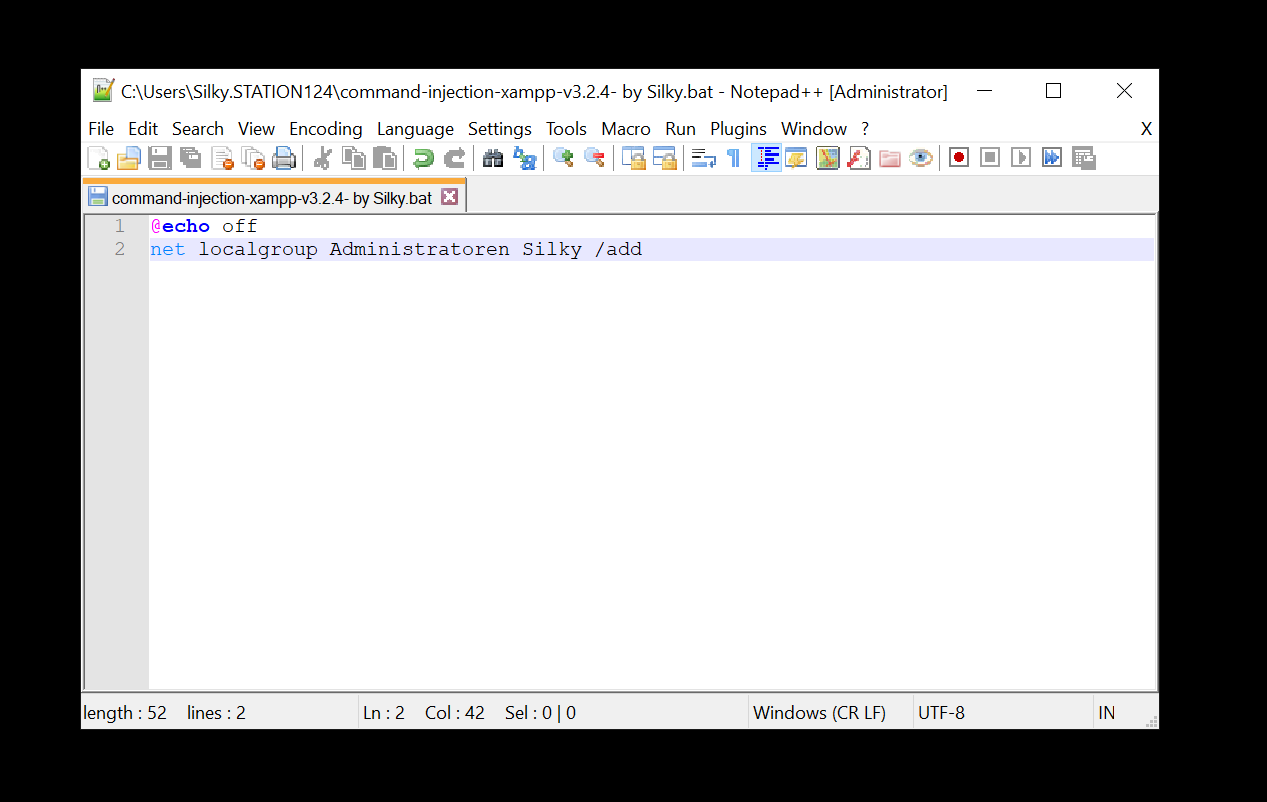The width and height of the screenshot is (1267, 802).
Task: Close the Notepad++ window
Action: pyautogui.click(x=1124, y=91)
